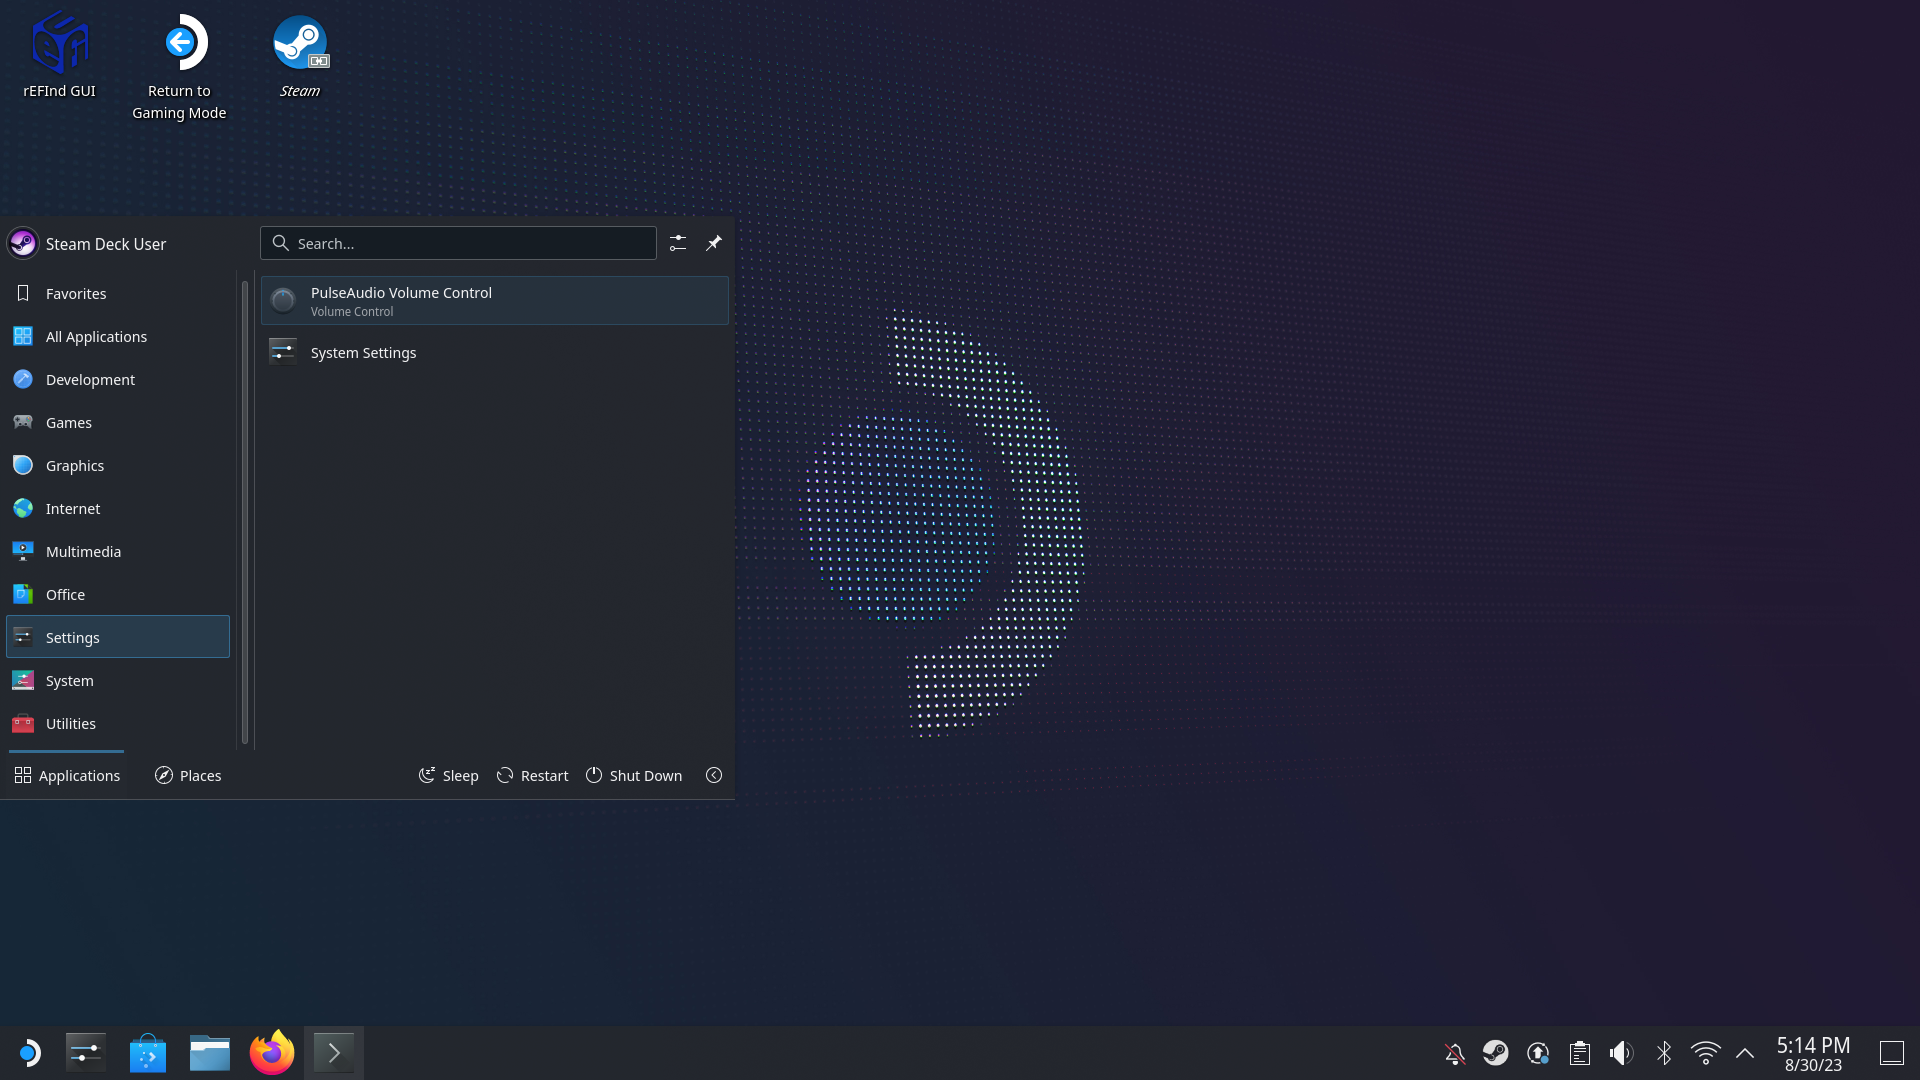Launch Firefox from the taskbar
This screenshot has width=1920, height=1080.
[271, 1052]
